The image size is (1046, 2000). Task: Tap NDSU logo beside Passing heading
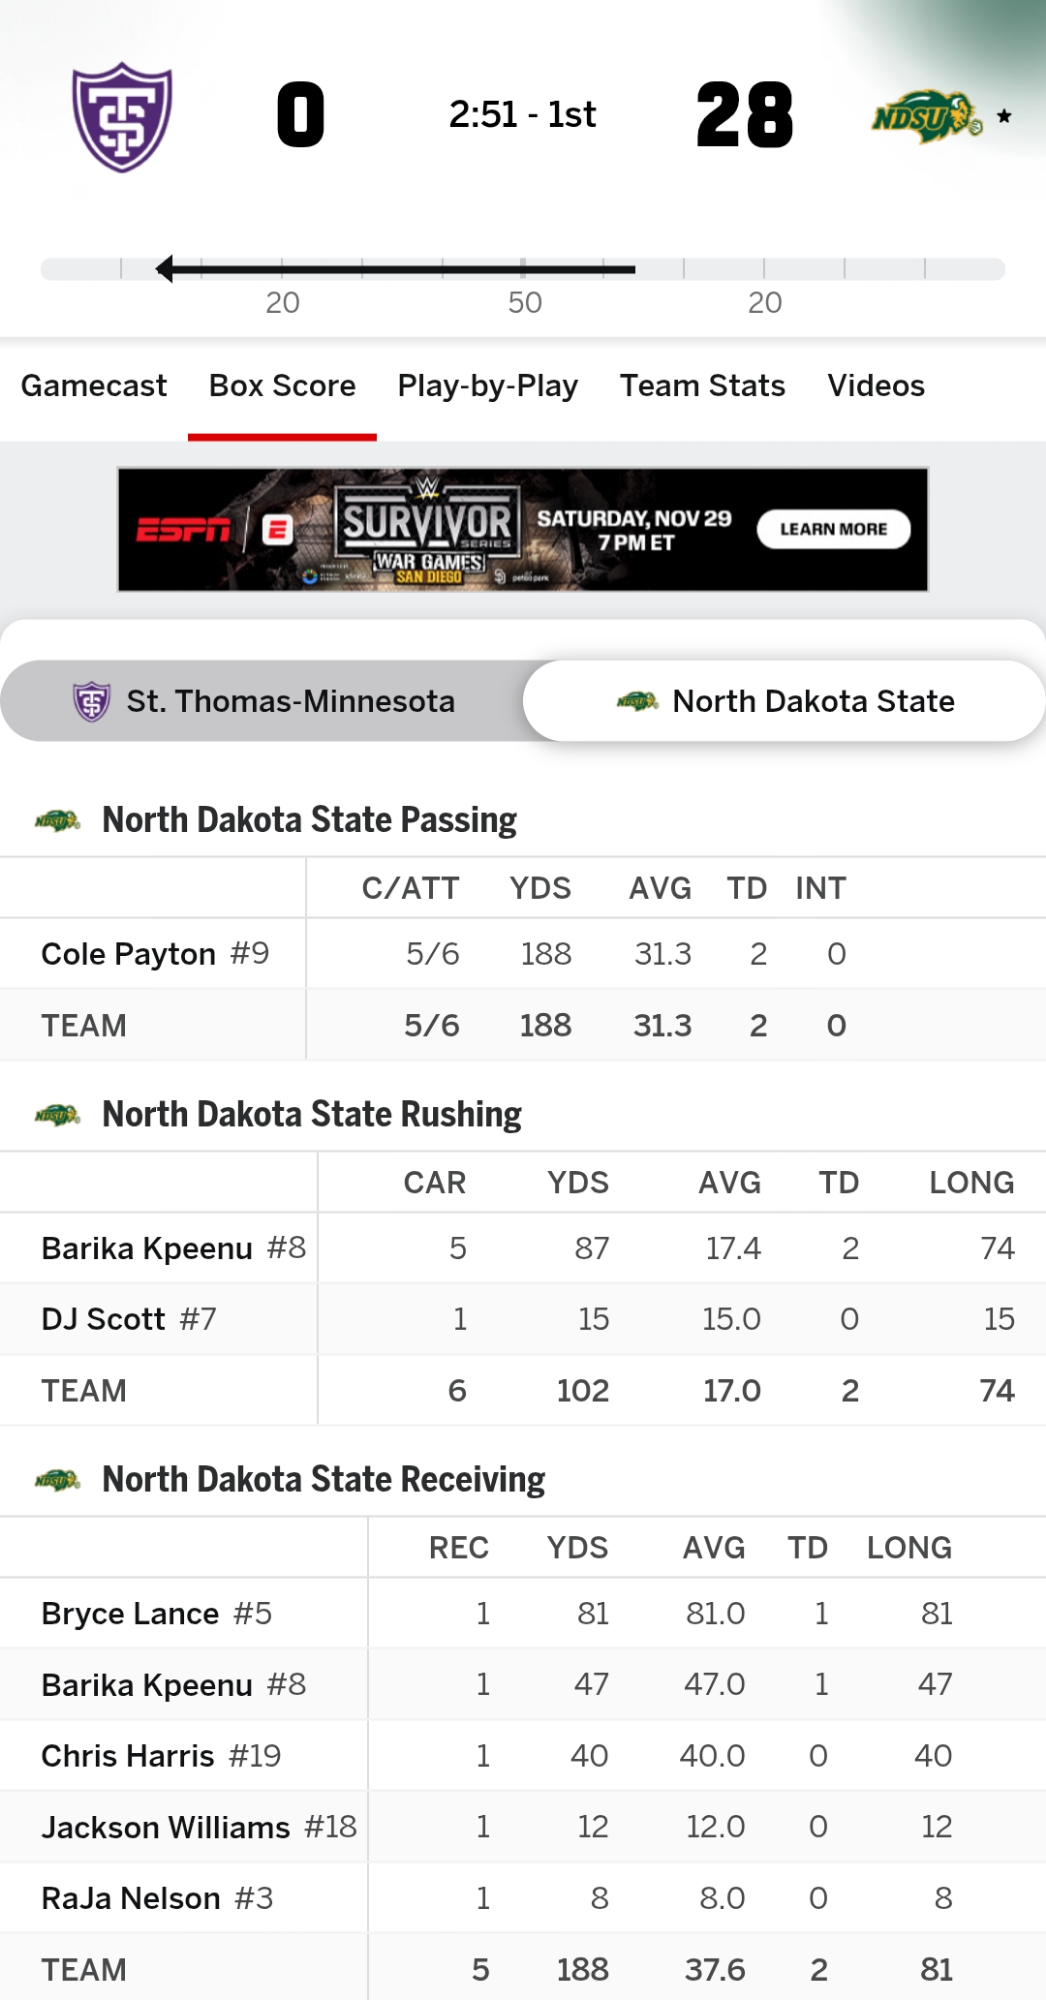tap(57, 821)
